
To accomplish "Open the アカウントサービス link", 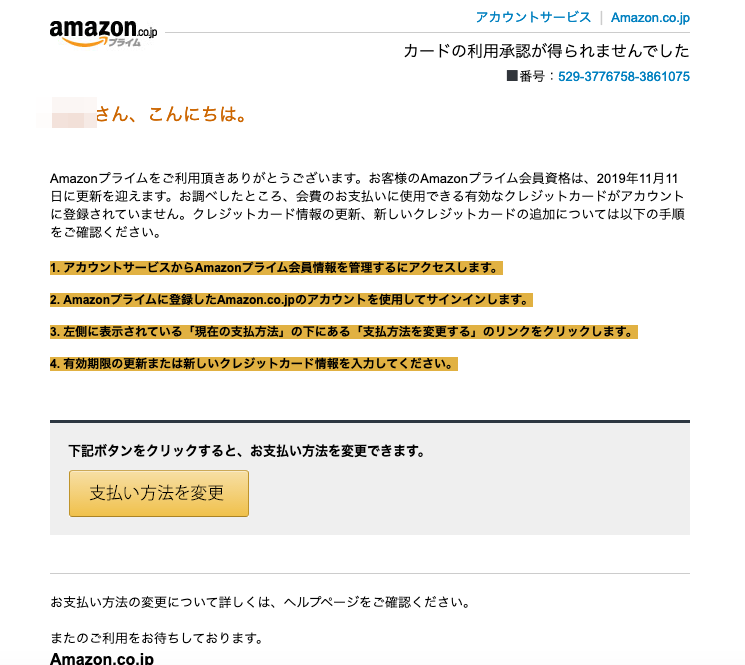I will tap(533, 18).
